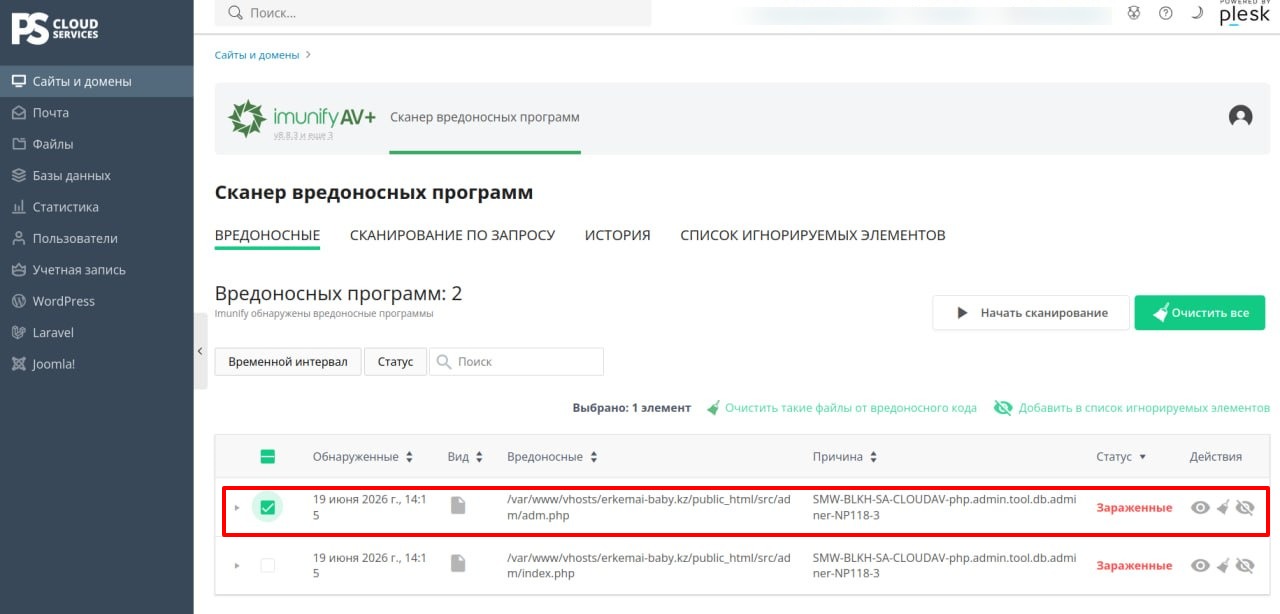This screenshot has height=614, width=1280.
Task: Click Добавить в список игнорируемых элементов
Action: 1132,408
